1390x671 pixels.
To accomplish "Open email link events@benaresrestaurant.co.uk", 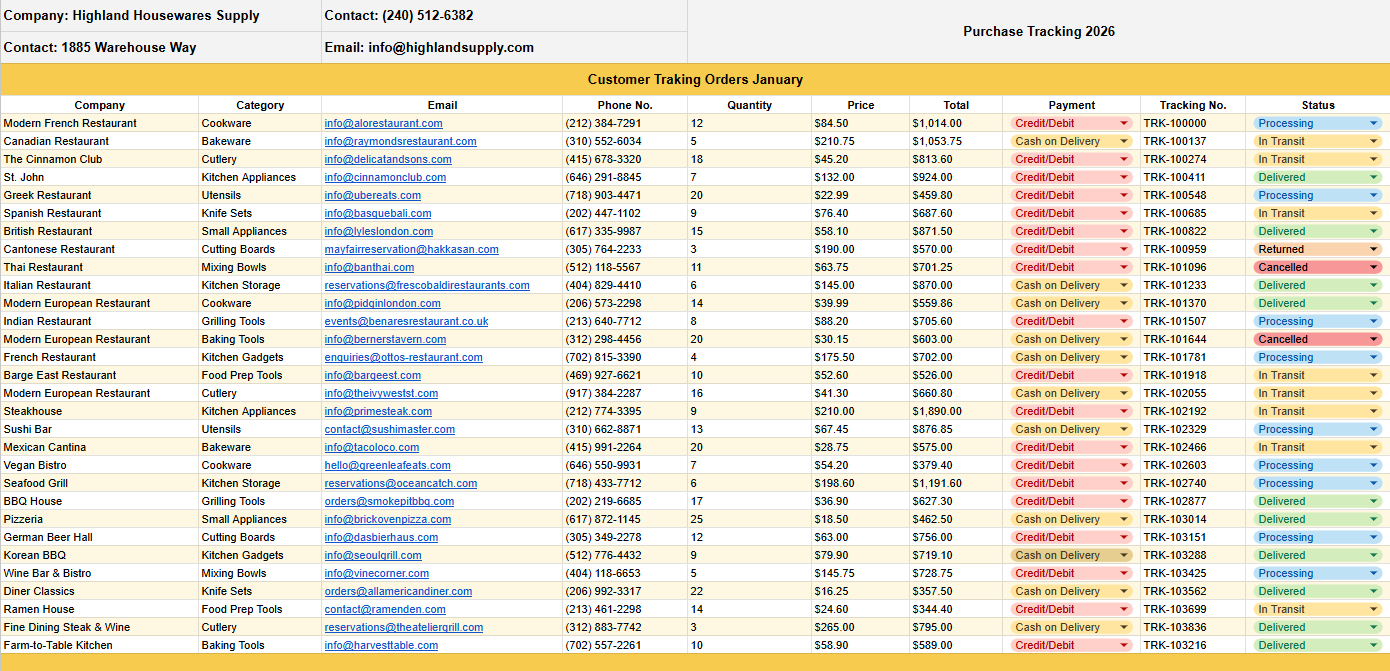I will coord(406,321).
